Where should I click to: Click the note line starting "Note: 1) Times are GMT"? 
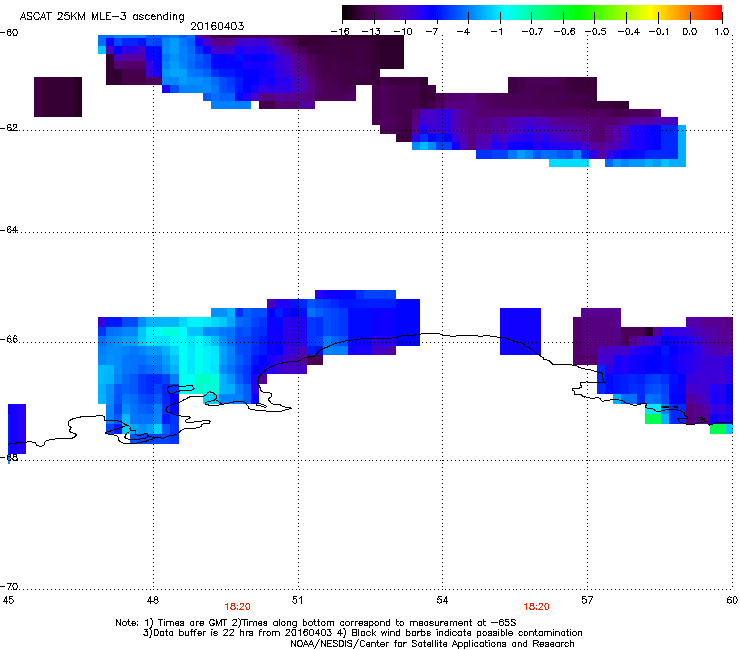pyautogui.click(x=316, y=623)
